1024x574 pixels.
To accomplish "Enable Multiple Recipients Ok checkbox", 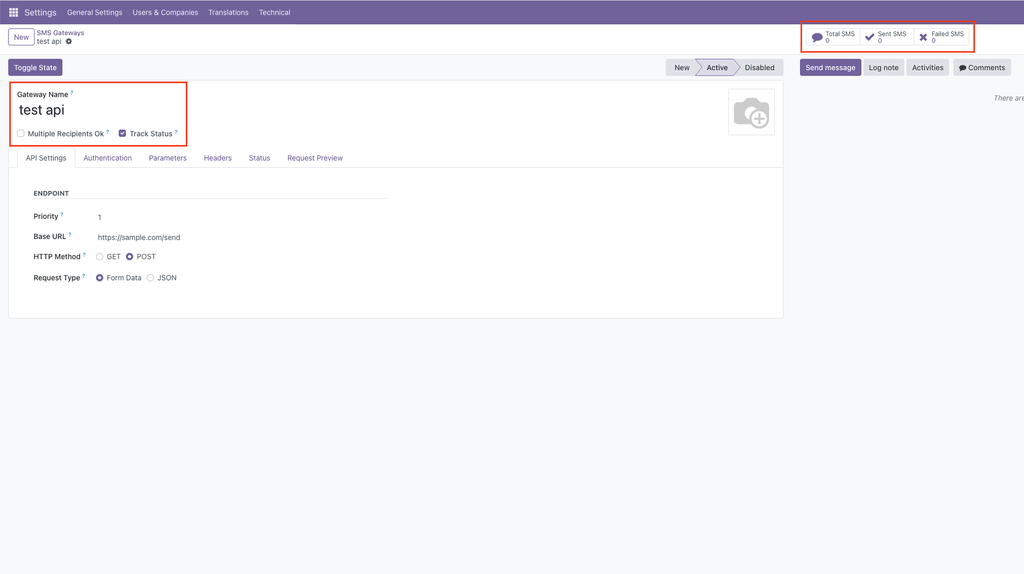I will pyautogui.click(x=21, y=133).
